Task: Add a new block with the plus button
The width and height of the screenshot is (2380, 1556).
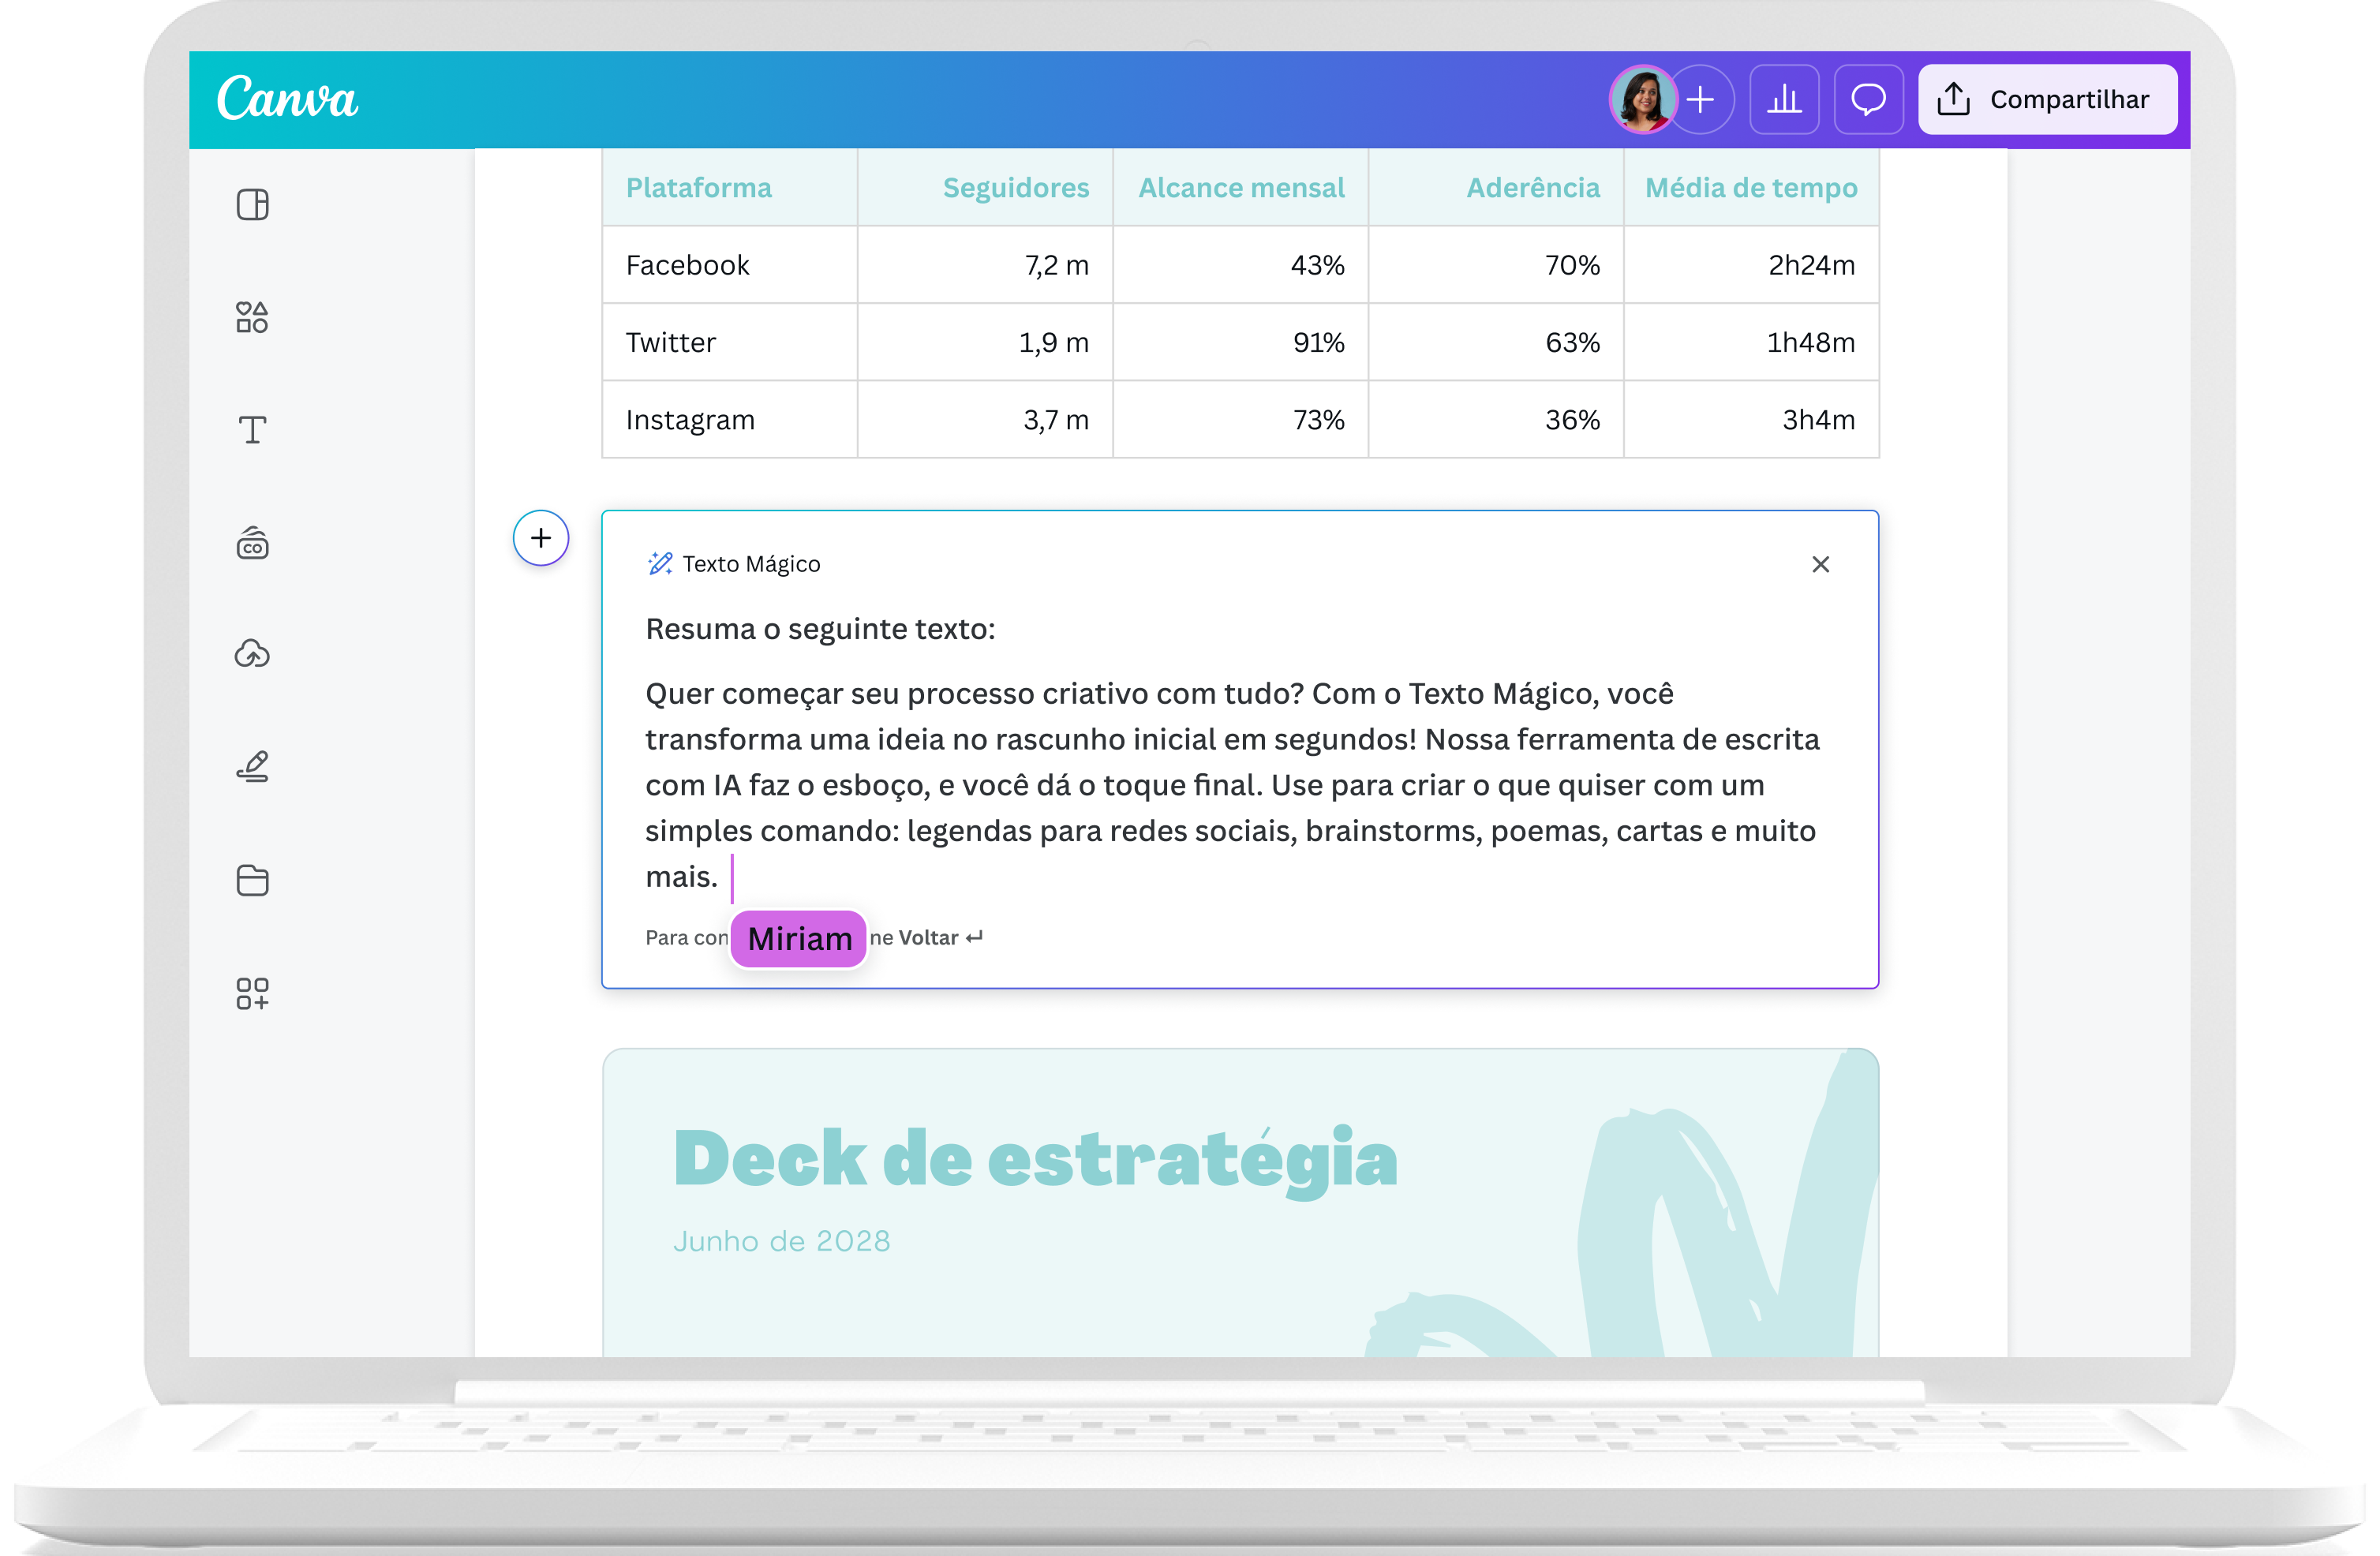Action: pos(540,538)
